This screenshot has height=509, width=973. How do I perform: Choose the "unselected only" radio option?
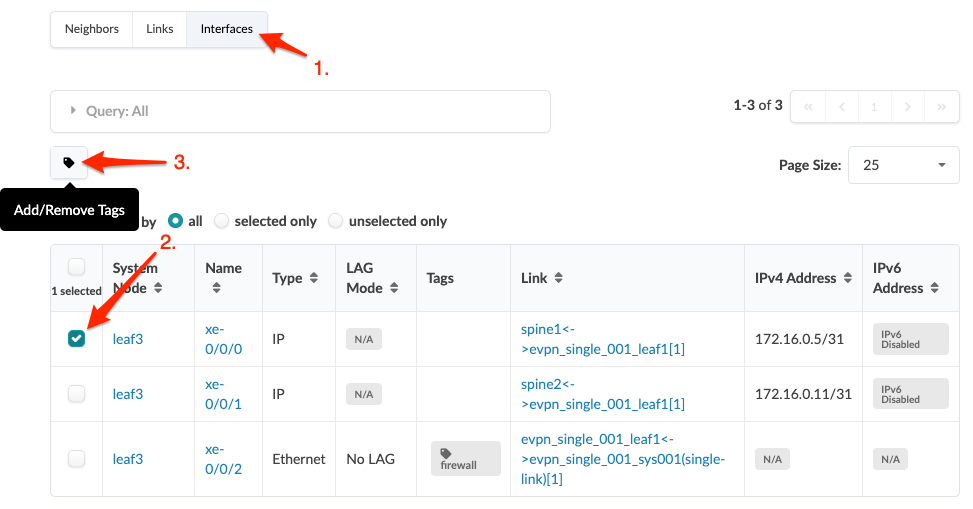(336, 221)
